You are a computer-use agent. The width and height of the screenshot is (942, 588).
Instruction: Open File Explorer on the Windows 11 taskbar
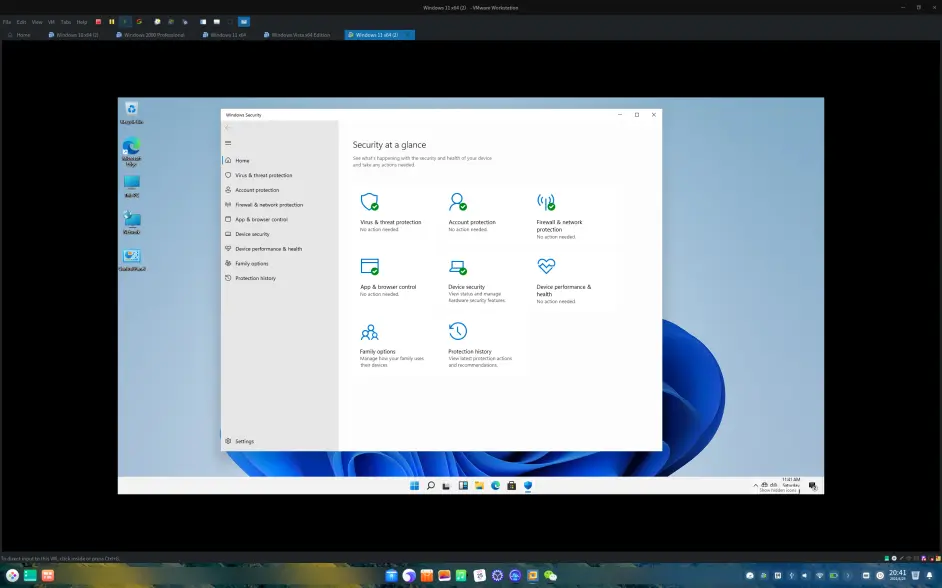click(x=479, y=485)
